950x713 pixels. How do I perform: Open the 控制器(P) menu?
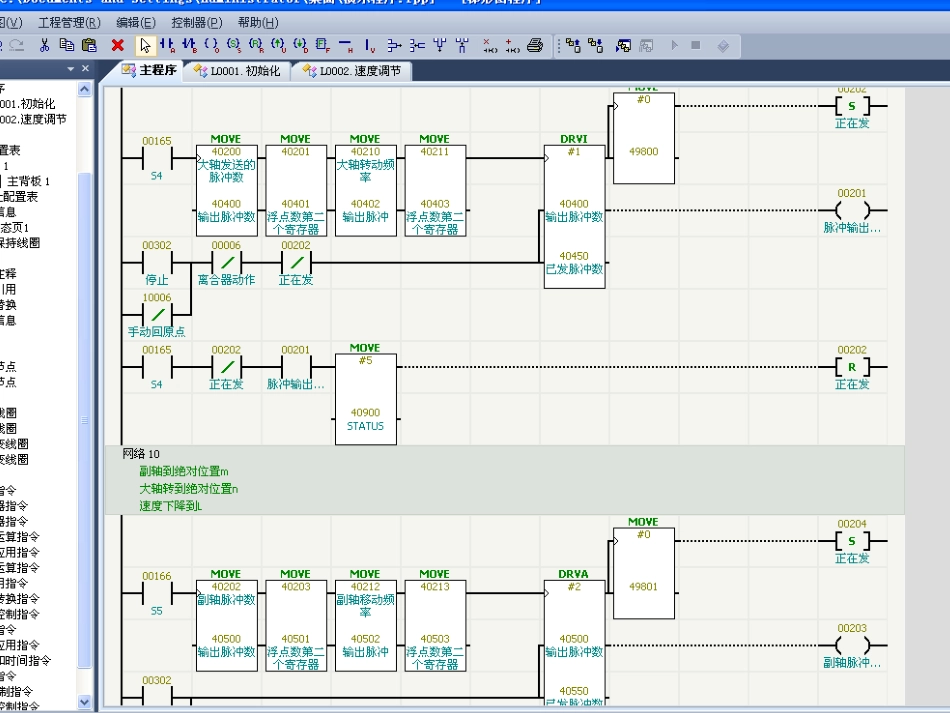coord(196,22)
